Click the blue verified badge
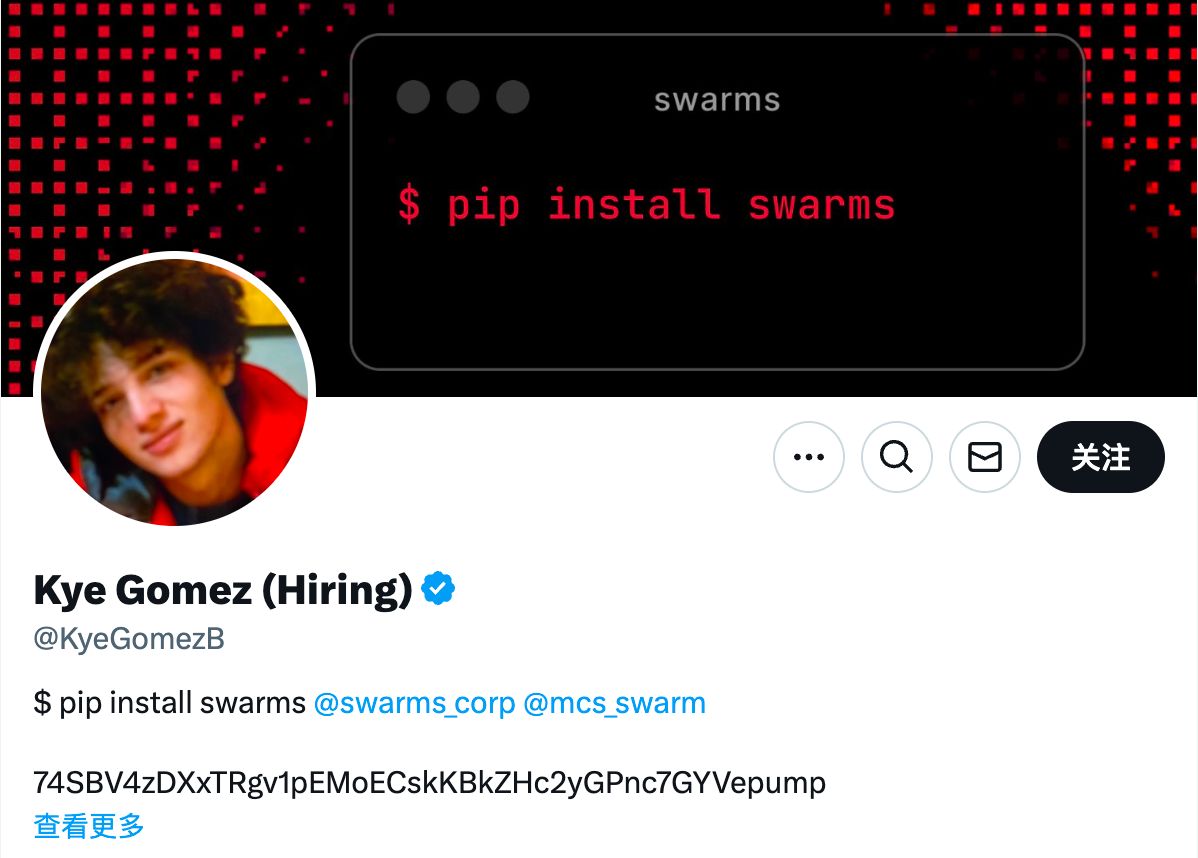The image size is (1198, 858). [x=438, y=588]
